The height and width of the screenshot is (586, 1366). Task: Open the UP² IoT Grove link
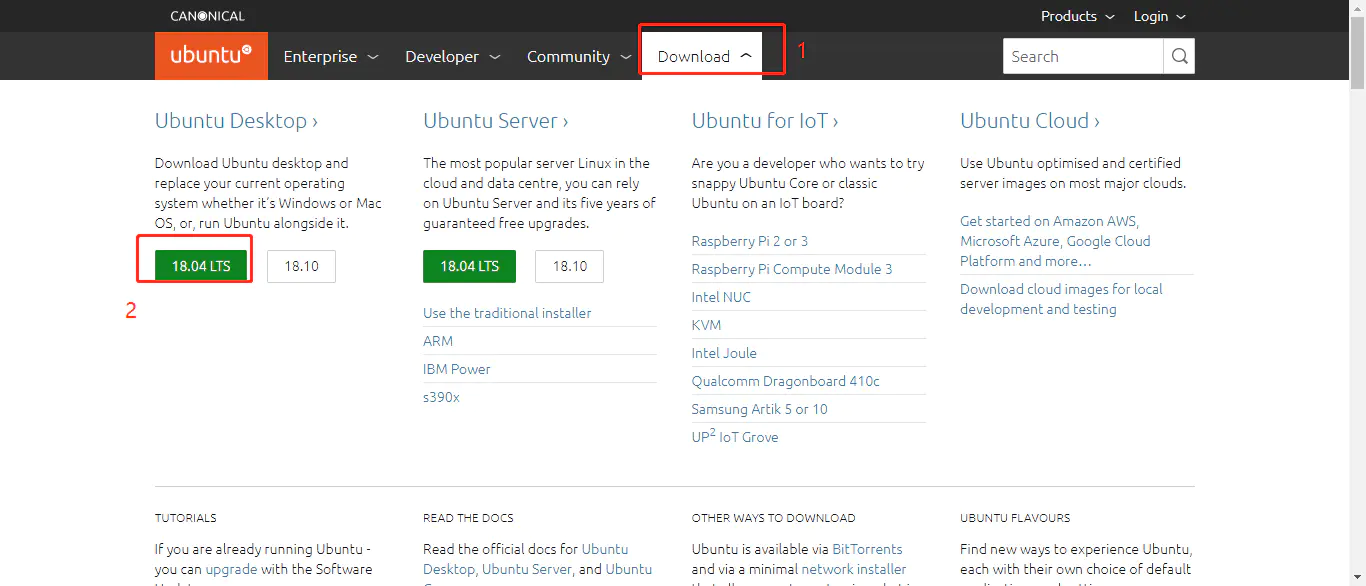coord(735,436)
